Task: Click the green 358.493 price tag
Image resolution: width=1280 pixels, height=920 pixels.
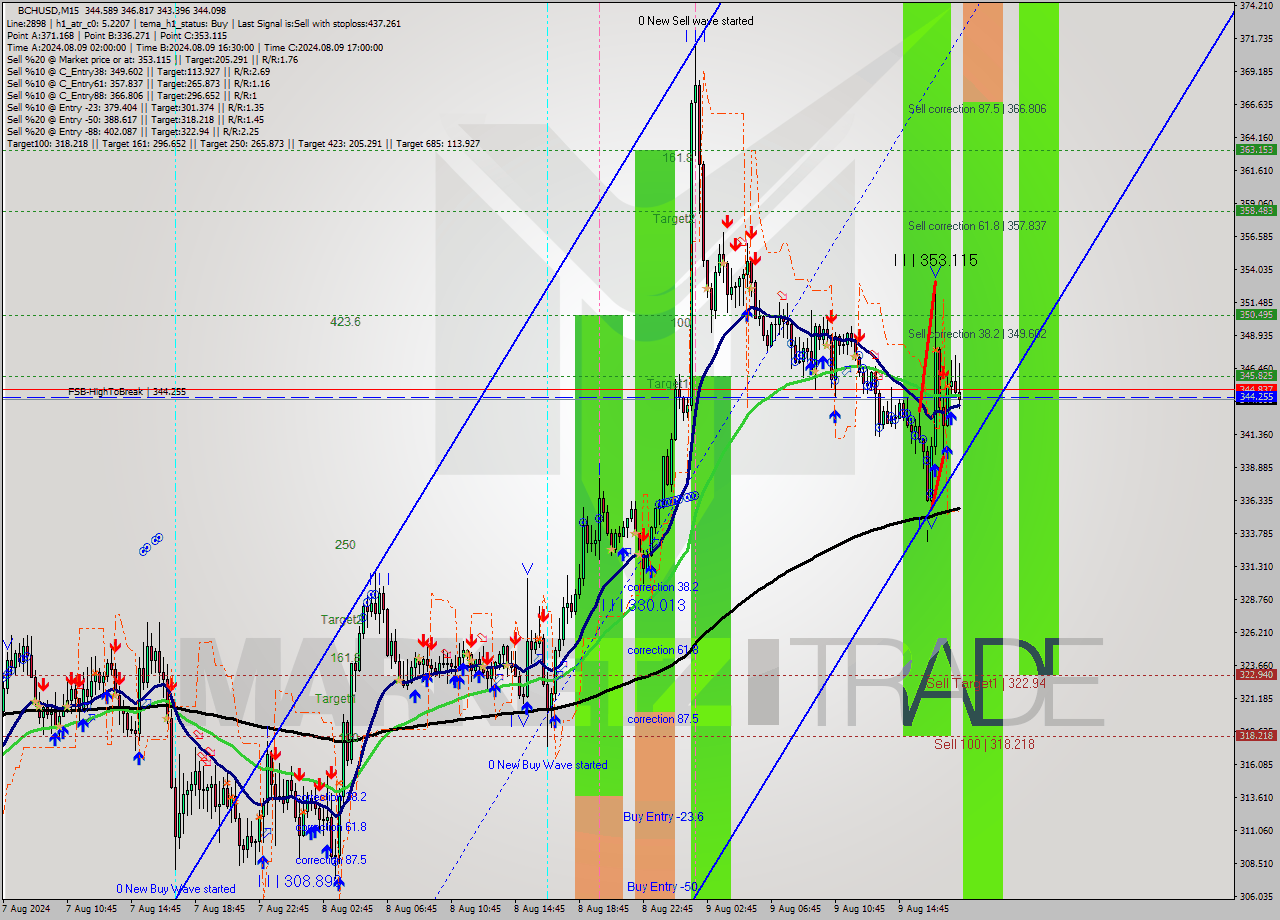Action: [1256, 210]
